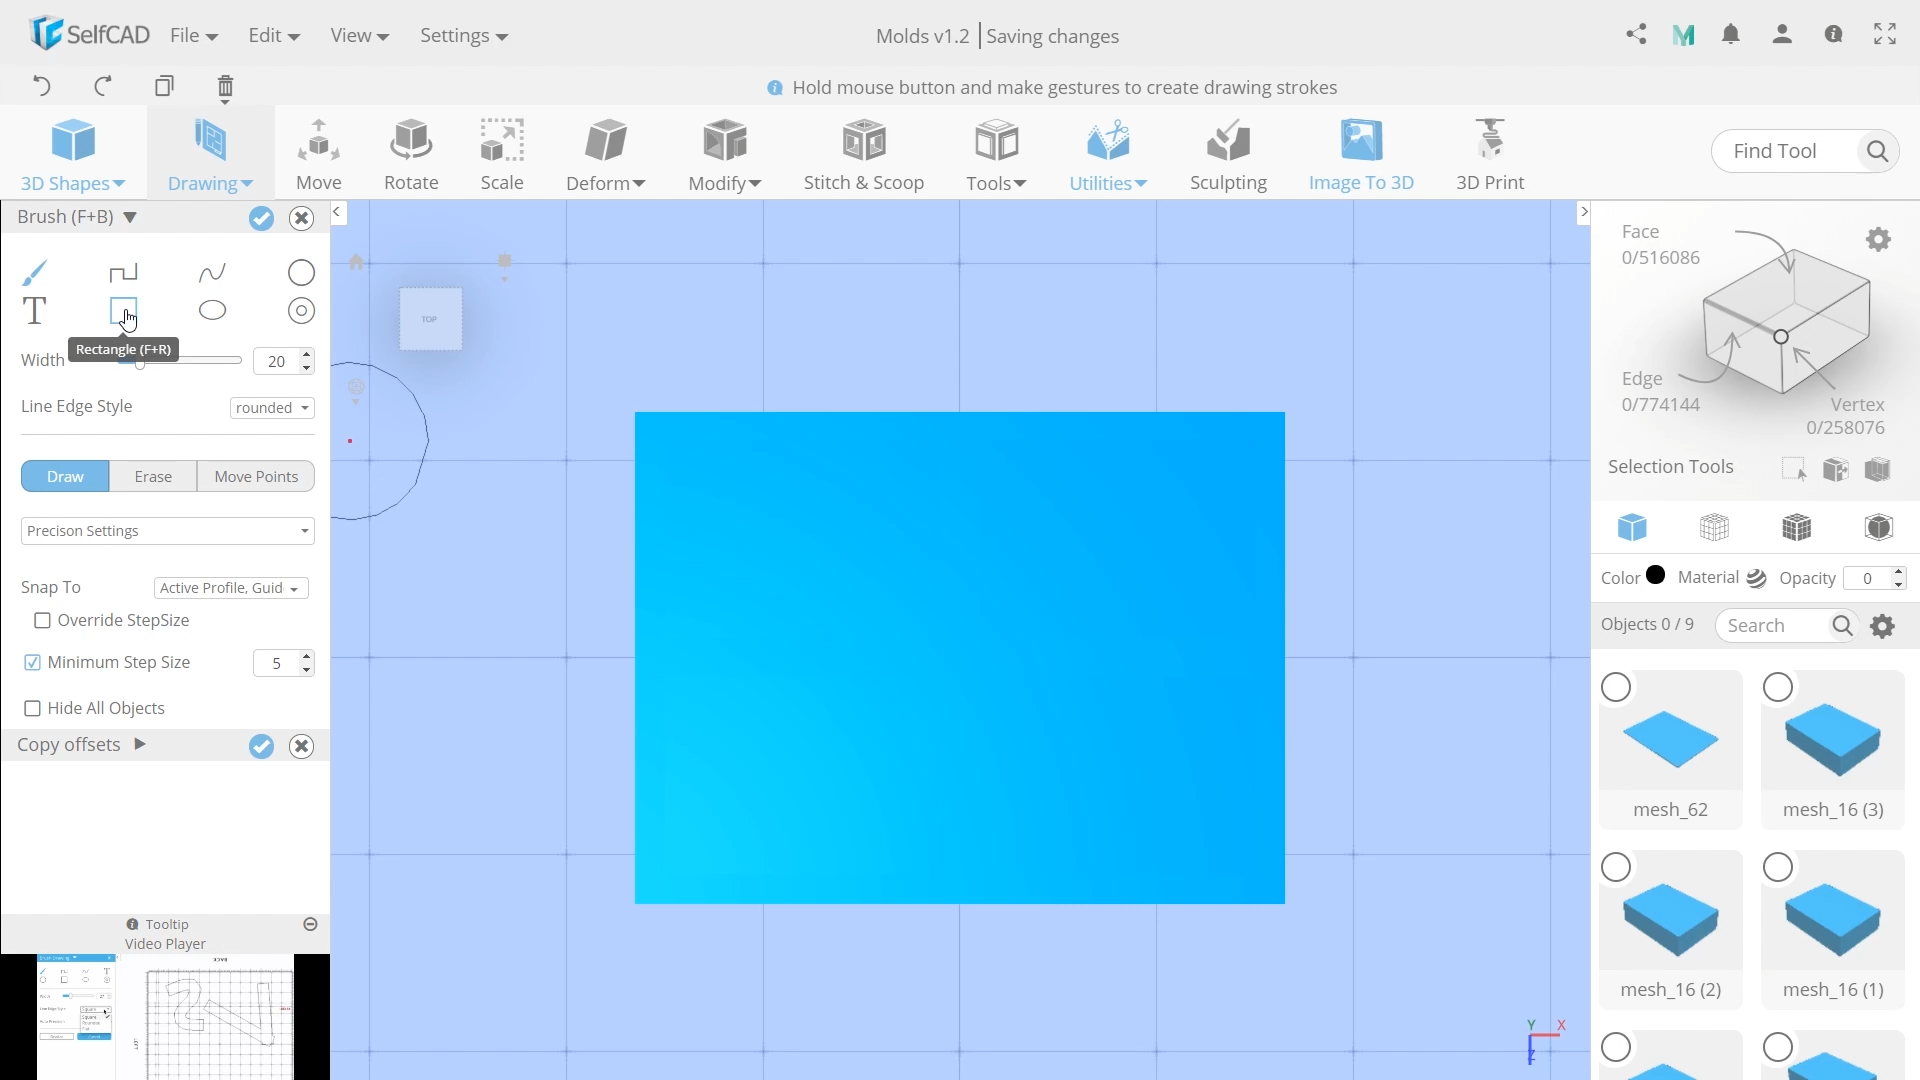Select the mesh_16 (3) object circle

(x=1778, y=688)
